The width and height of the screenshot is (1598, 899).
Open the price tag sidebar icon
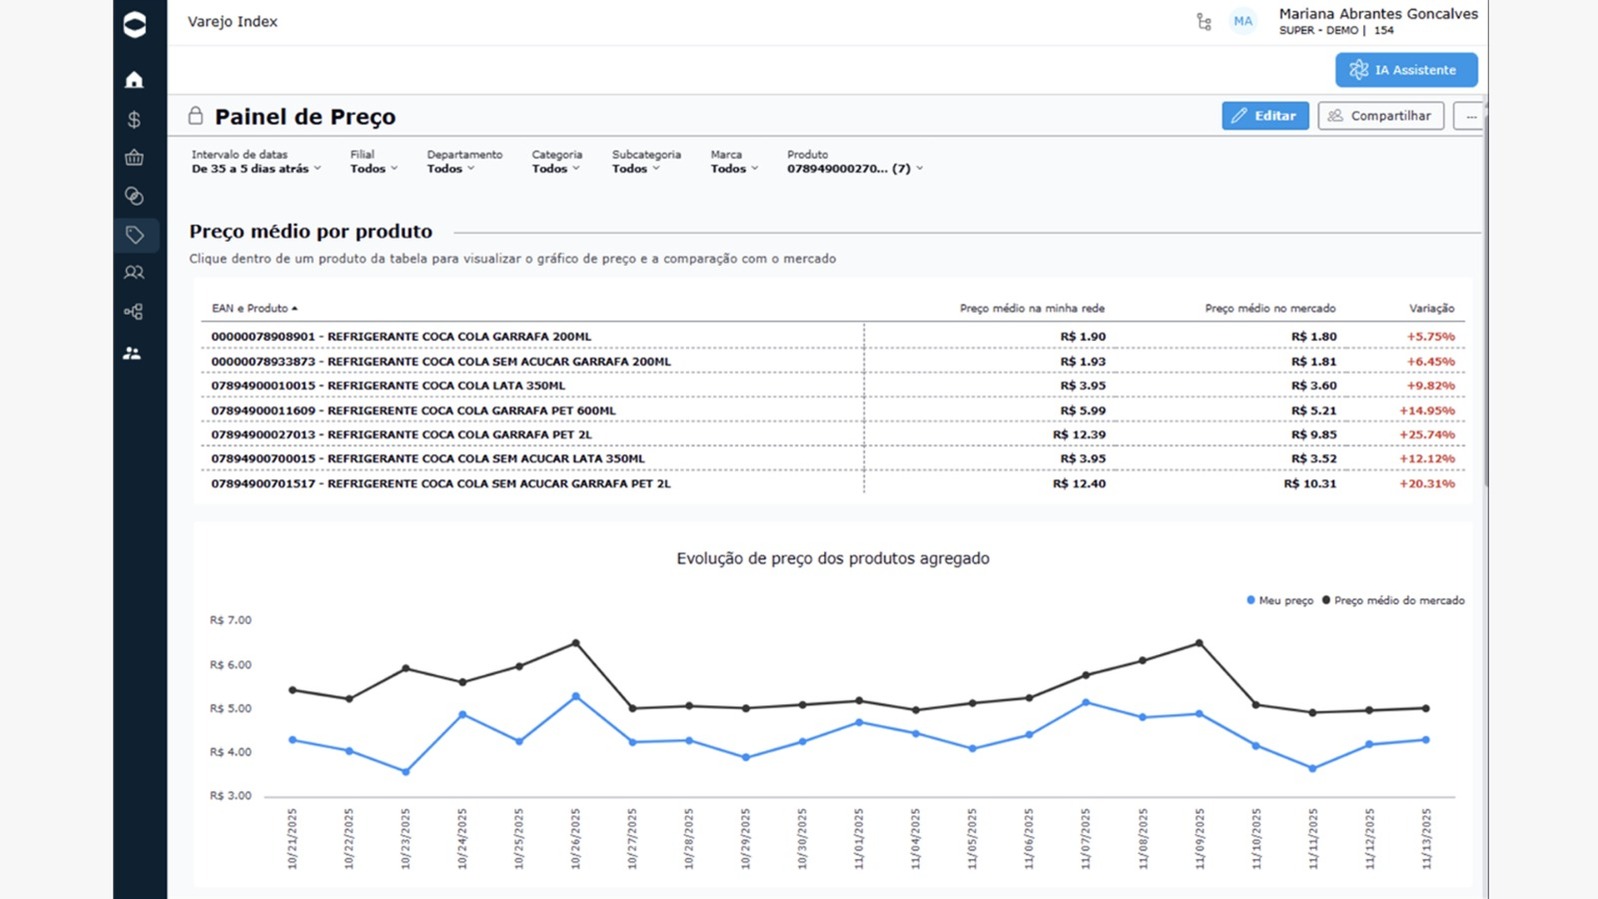click(135, 235)
